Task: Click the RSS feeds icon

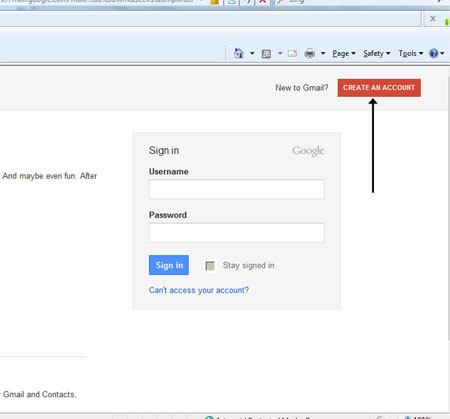Action: tap(266, 54)
